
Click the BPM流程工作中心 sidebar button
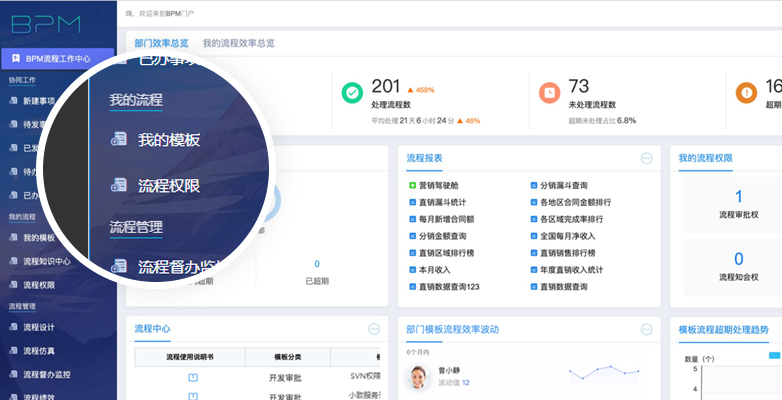coord(58,59)
